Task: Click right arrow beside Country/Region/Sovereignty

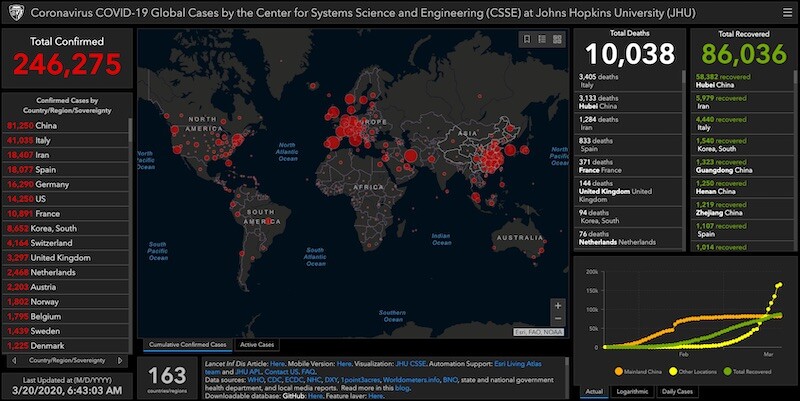Action: (x=123, y=360)
